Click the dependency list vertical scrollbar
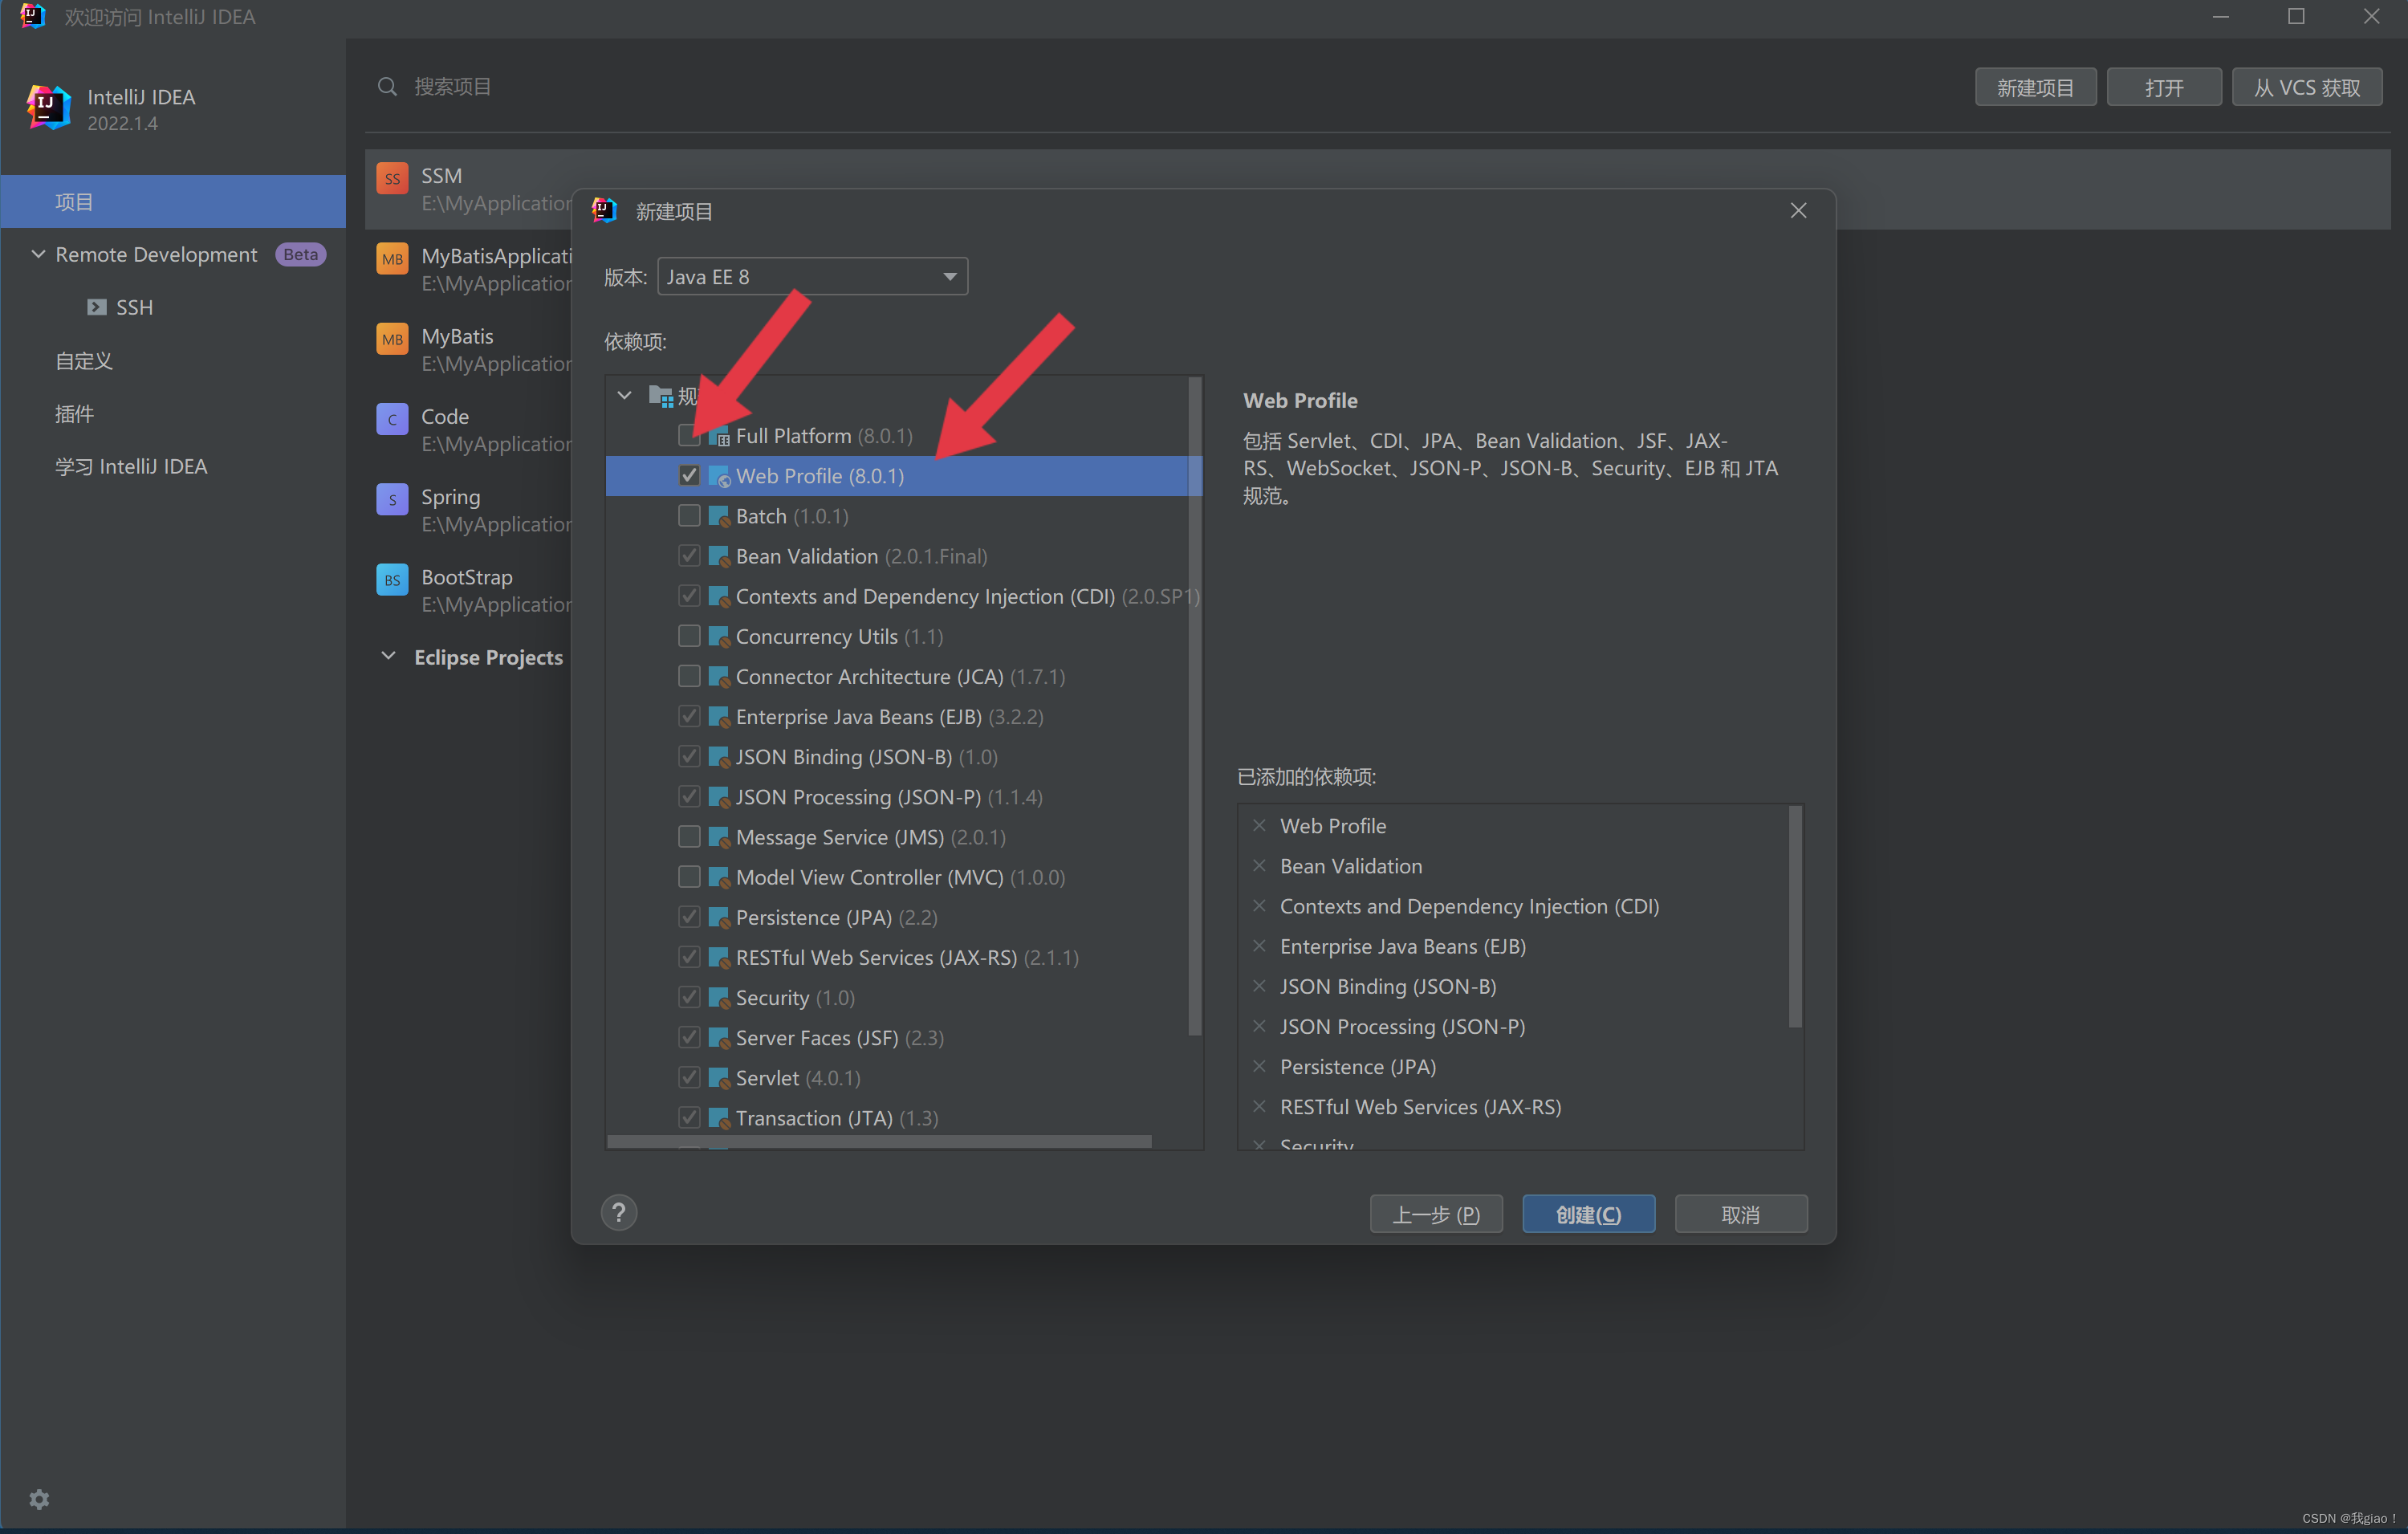 click(x=1194, y=706)
